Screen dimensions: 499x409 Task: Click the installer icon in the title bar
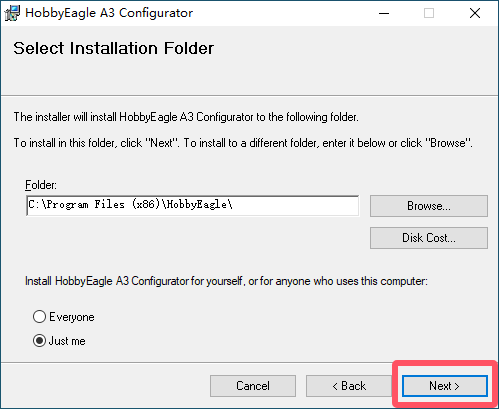(x=12, y=13)
